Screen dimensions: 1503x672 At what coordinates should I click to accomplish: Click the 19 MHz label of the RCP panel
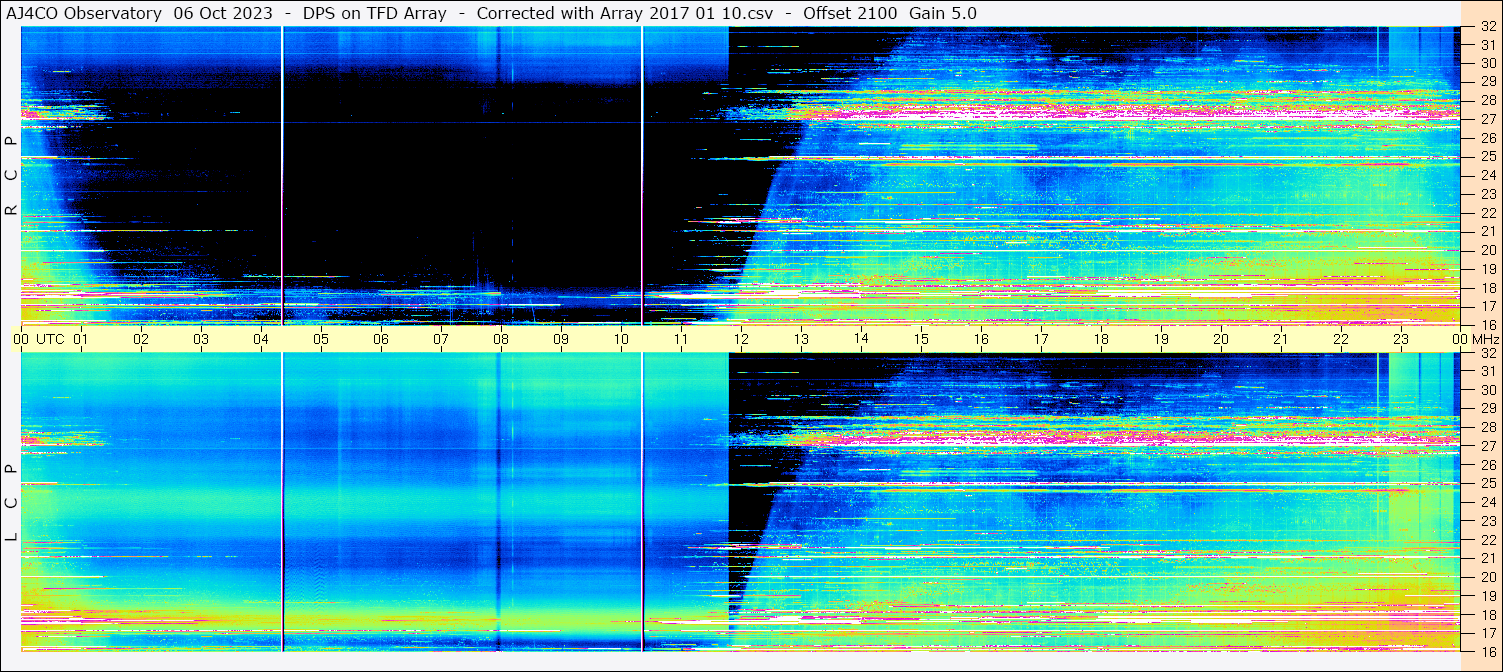[x=1487, y=269]
